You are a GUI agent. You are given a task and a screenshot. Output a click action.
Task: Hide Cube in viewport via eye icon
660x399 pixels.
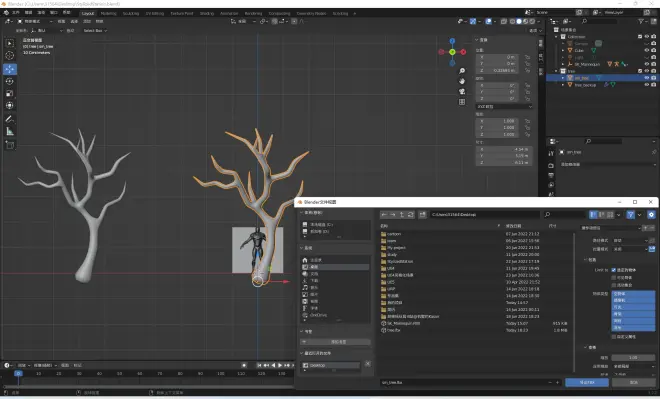pos(647,50)
